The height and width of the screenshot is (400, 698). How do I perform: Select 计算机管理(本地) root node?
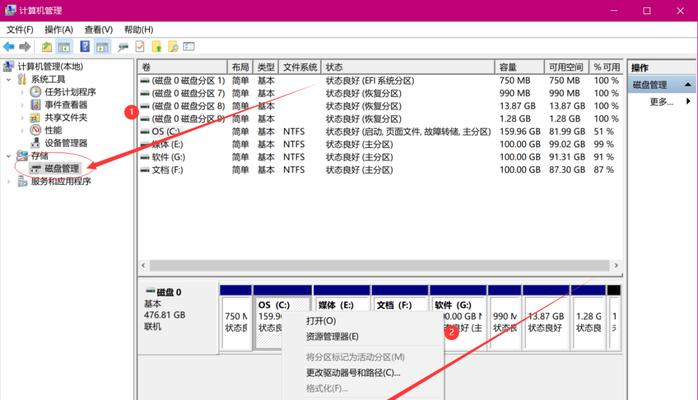pyautogui.click(x=50, y=66)
